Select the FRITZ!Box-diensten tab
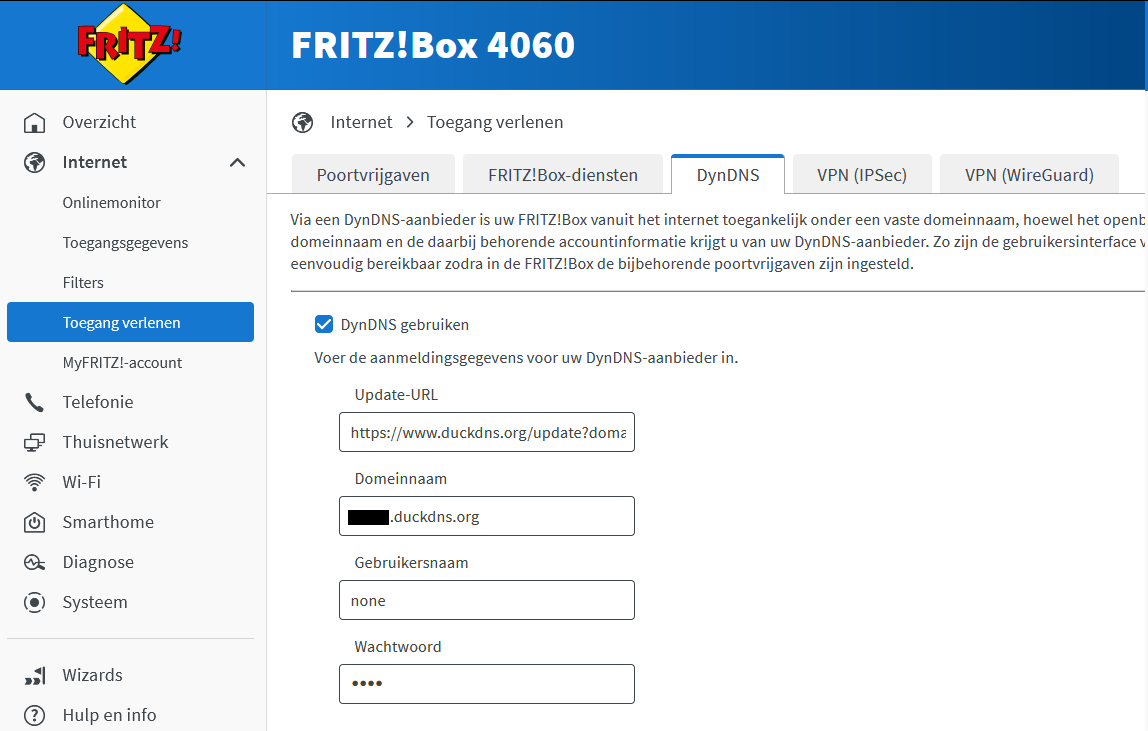The image size is (1148, 731). tap(562, 175)
